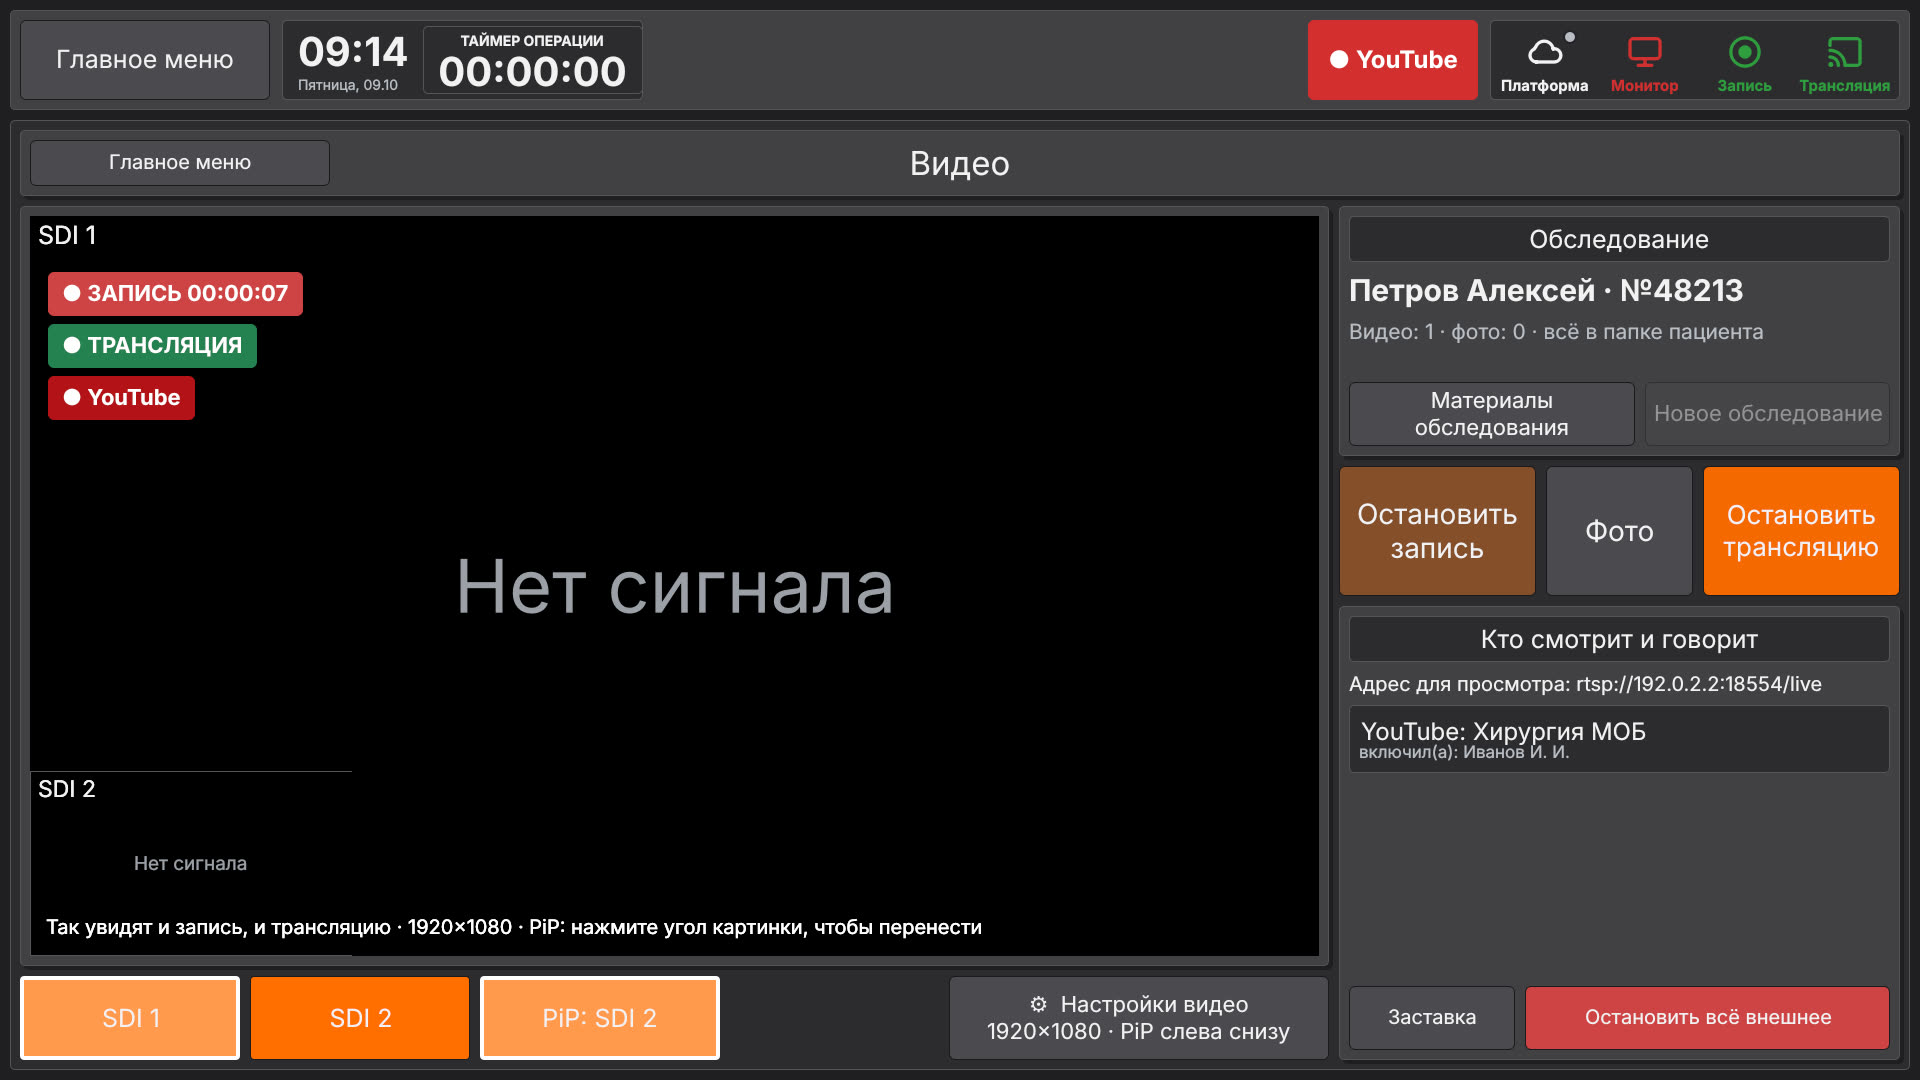Click Новое обследование
The image size is (1920, 1080).
[1767, 414]
